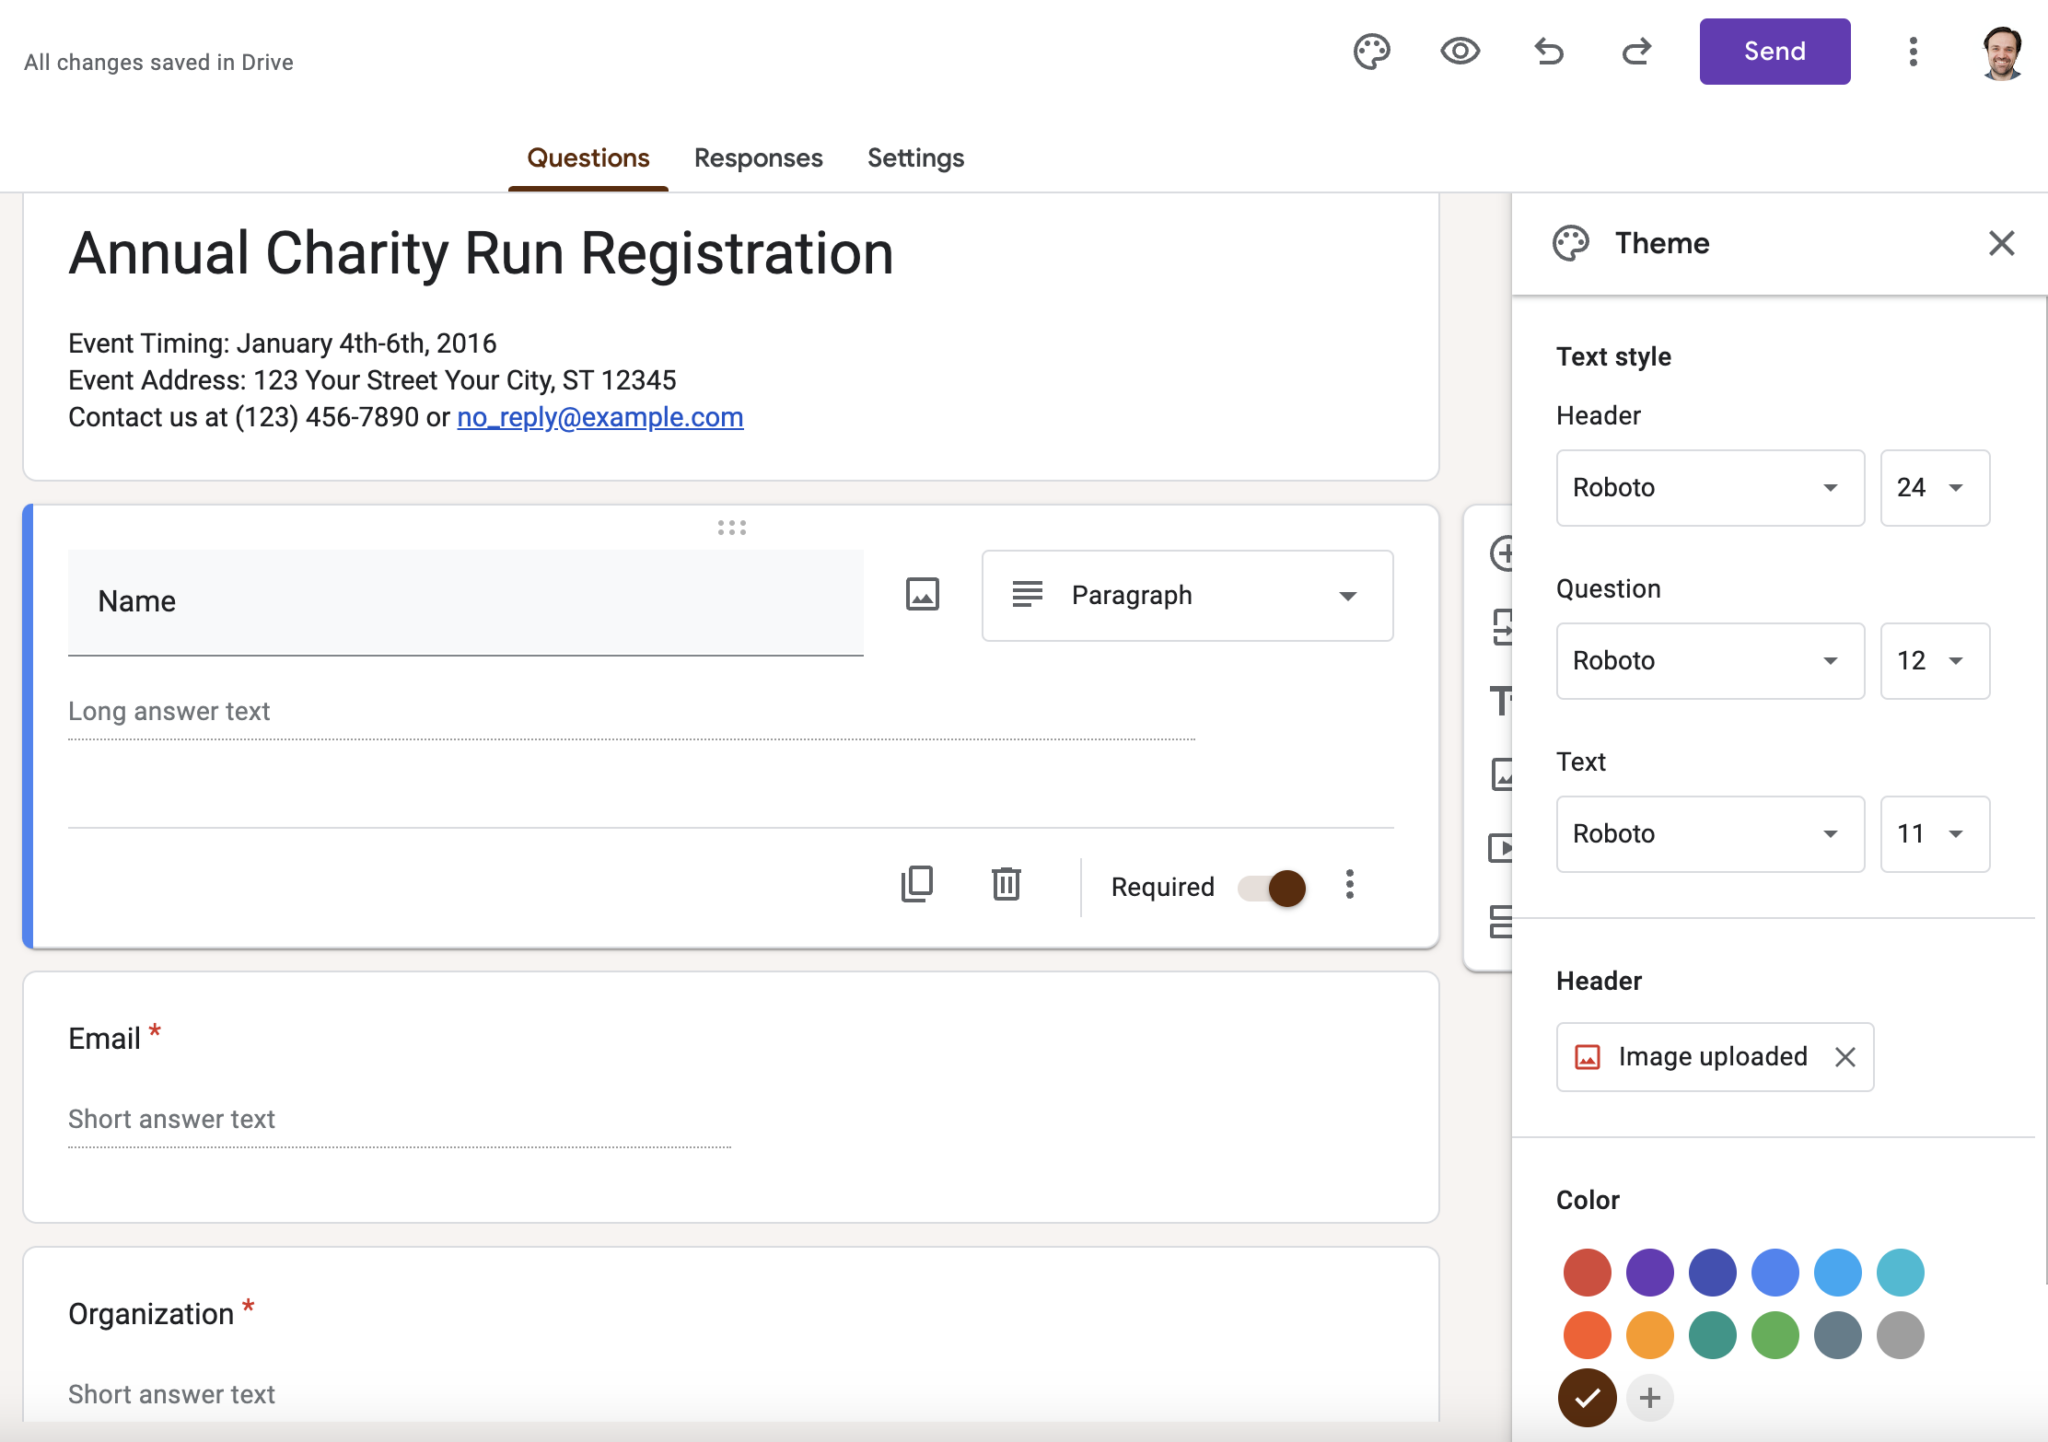Preview the form
This screenshot has width=2048, height=1442.
[x=1459, y=51]
